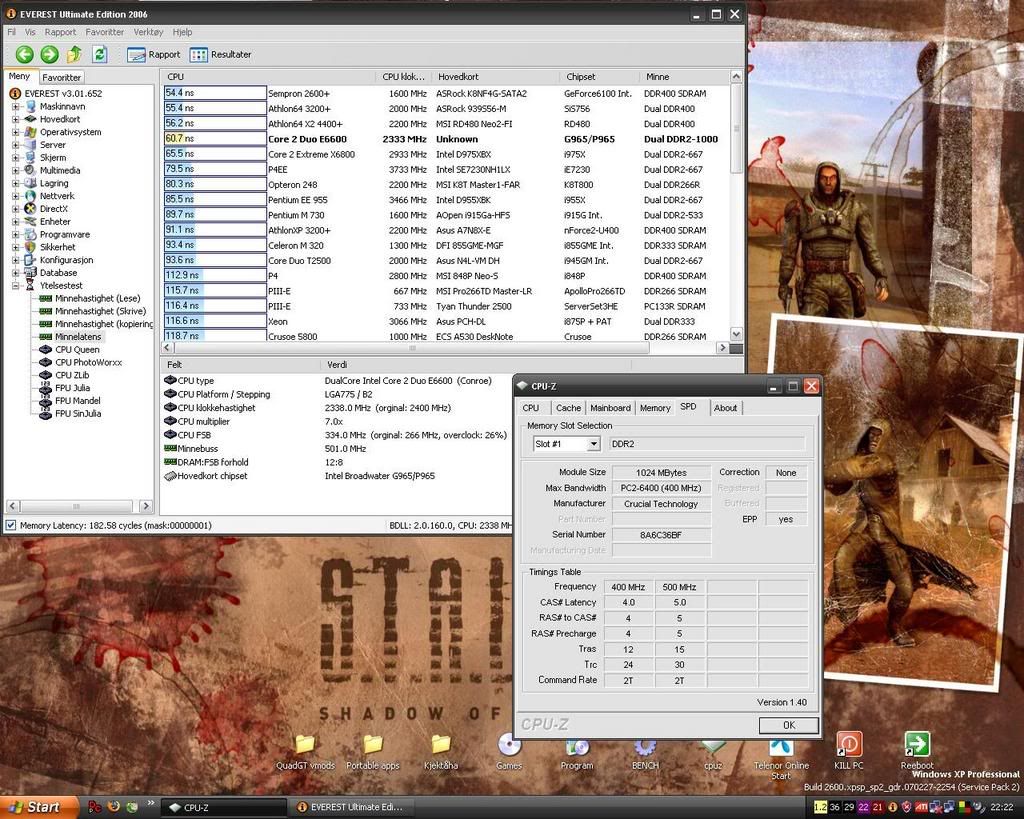
Task: Open the Rapport menu
Action: tap(60, 32)
